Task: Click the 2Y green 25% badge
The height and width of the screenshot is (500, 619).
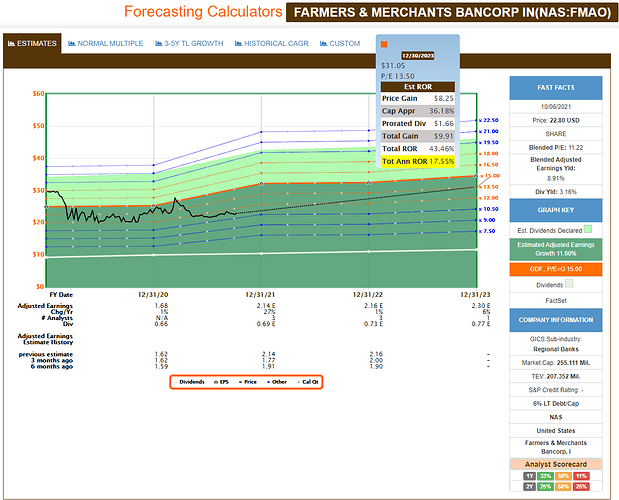Action: coord(545,487)
